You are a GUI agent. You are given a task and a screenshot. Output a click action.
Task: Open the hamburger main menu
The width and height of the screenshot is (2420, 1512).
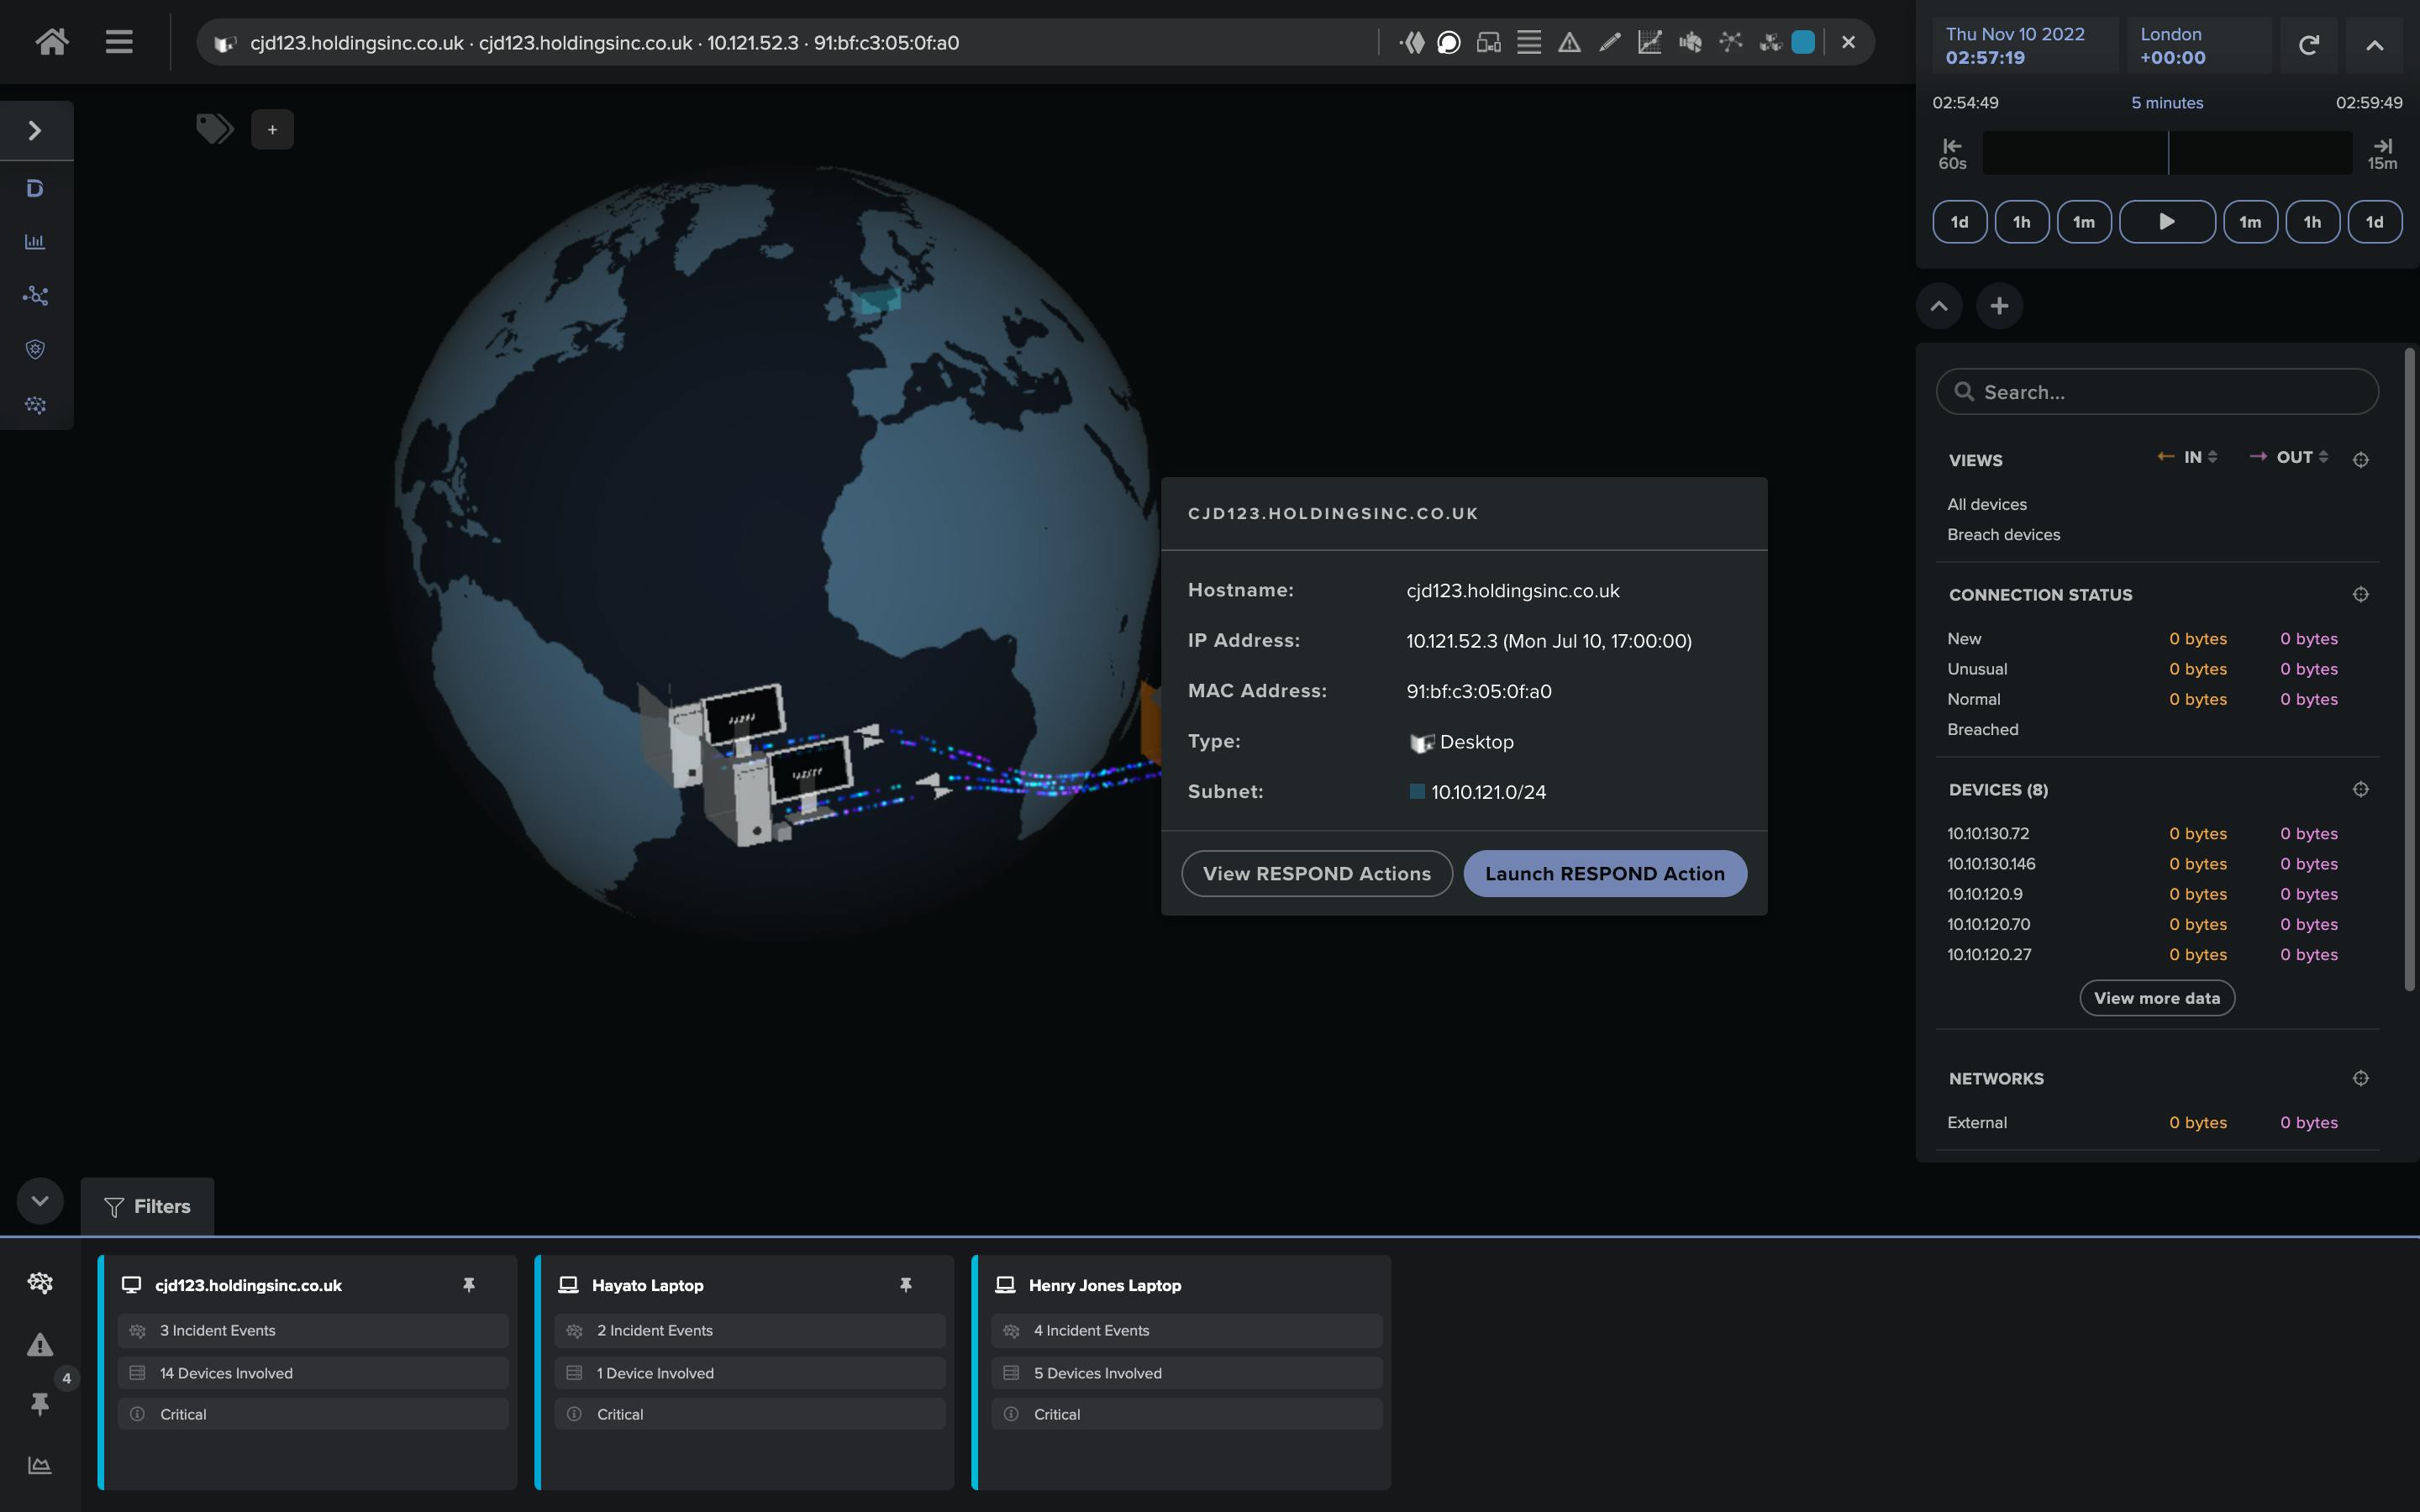click(119, 42)
